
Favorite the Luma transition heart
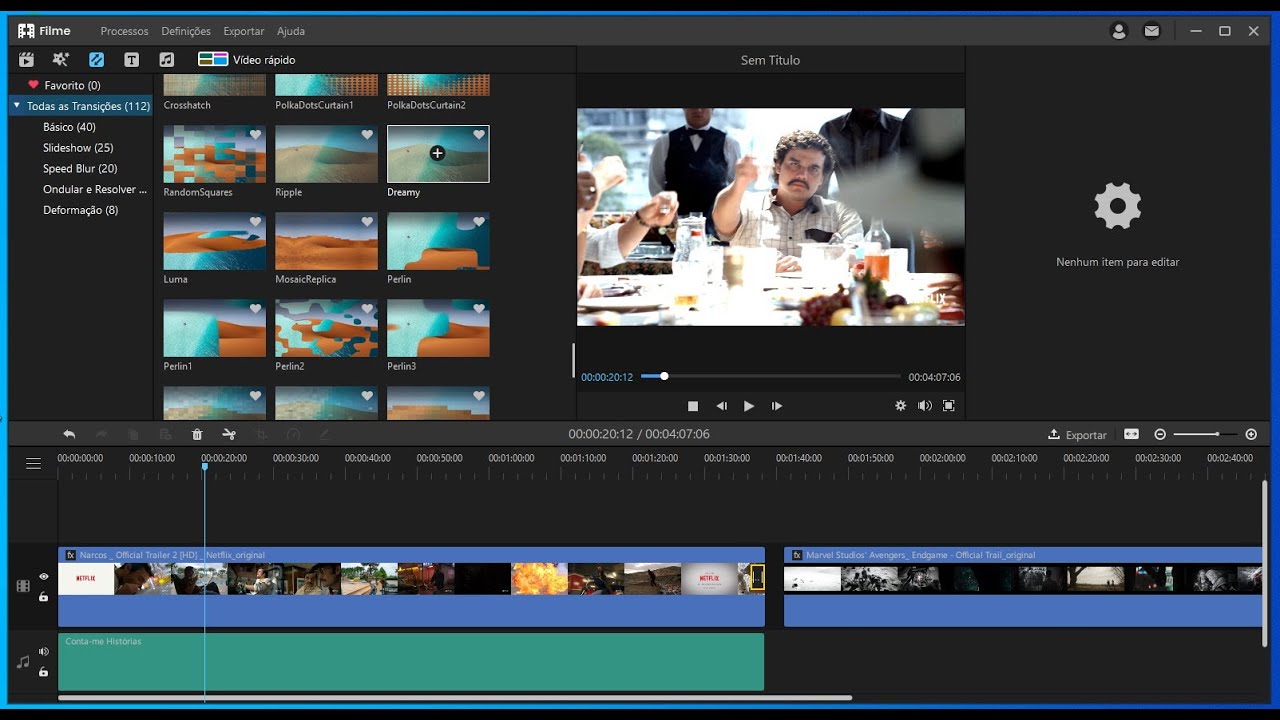pos(255,222)
